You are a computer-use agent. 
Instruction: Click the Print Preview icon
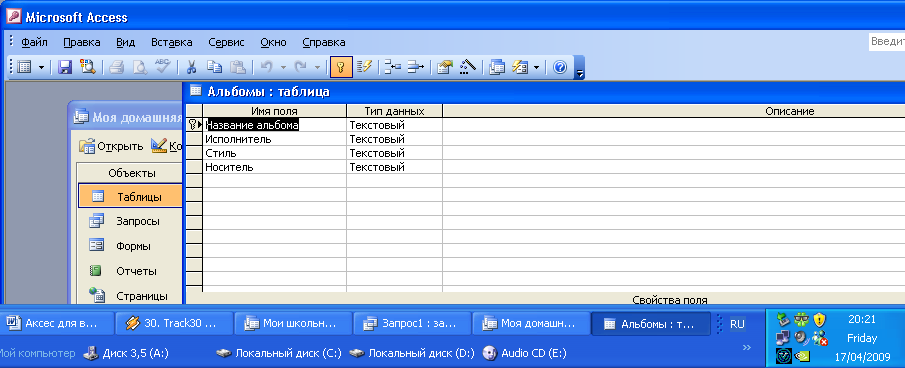tap(140, 67)
